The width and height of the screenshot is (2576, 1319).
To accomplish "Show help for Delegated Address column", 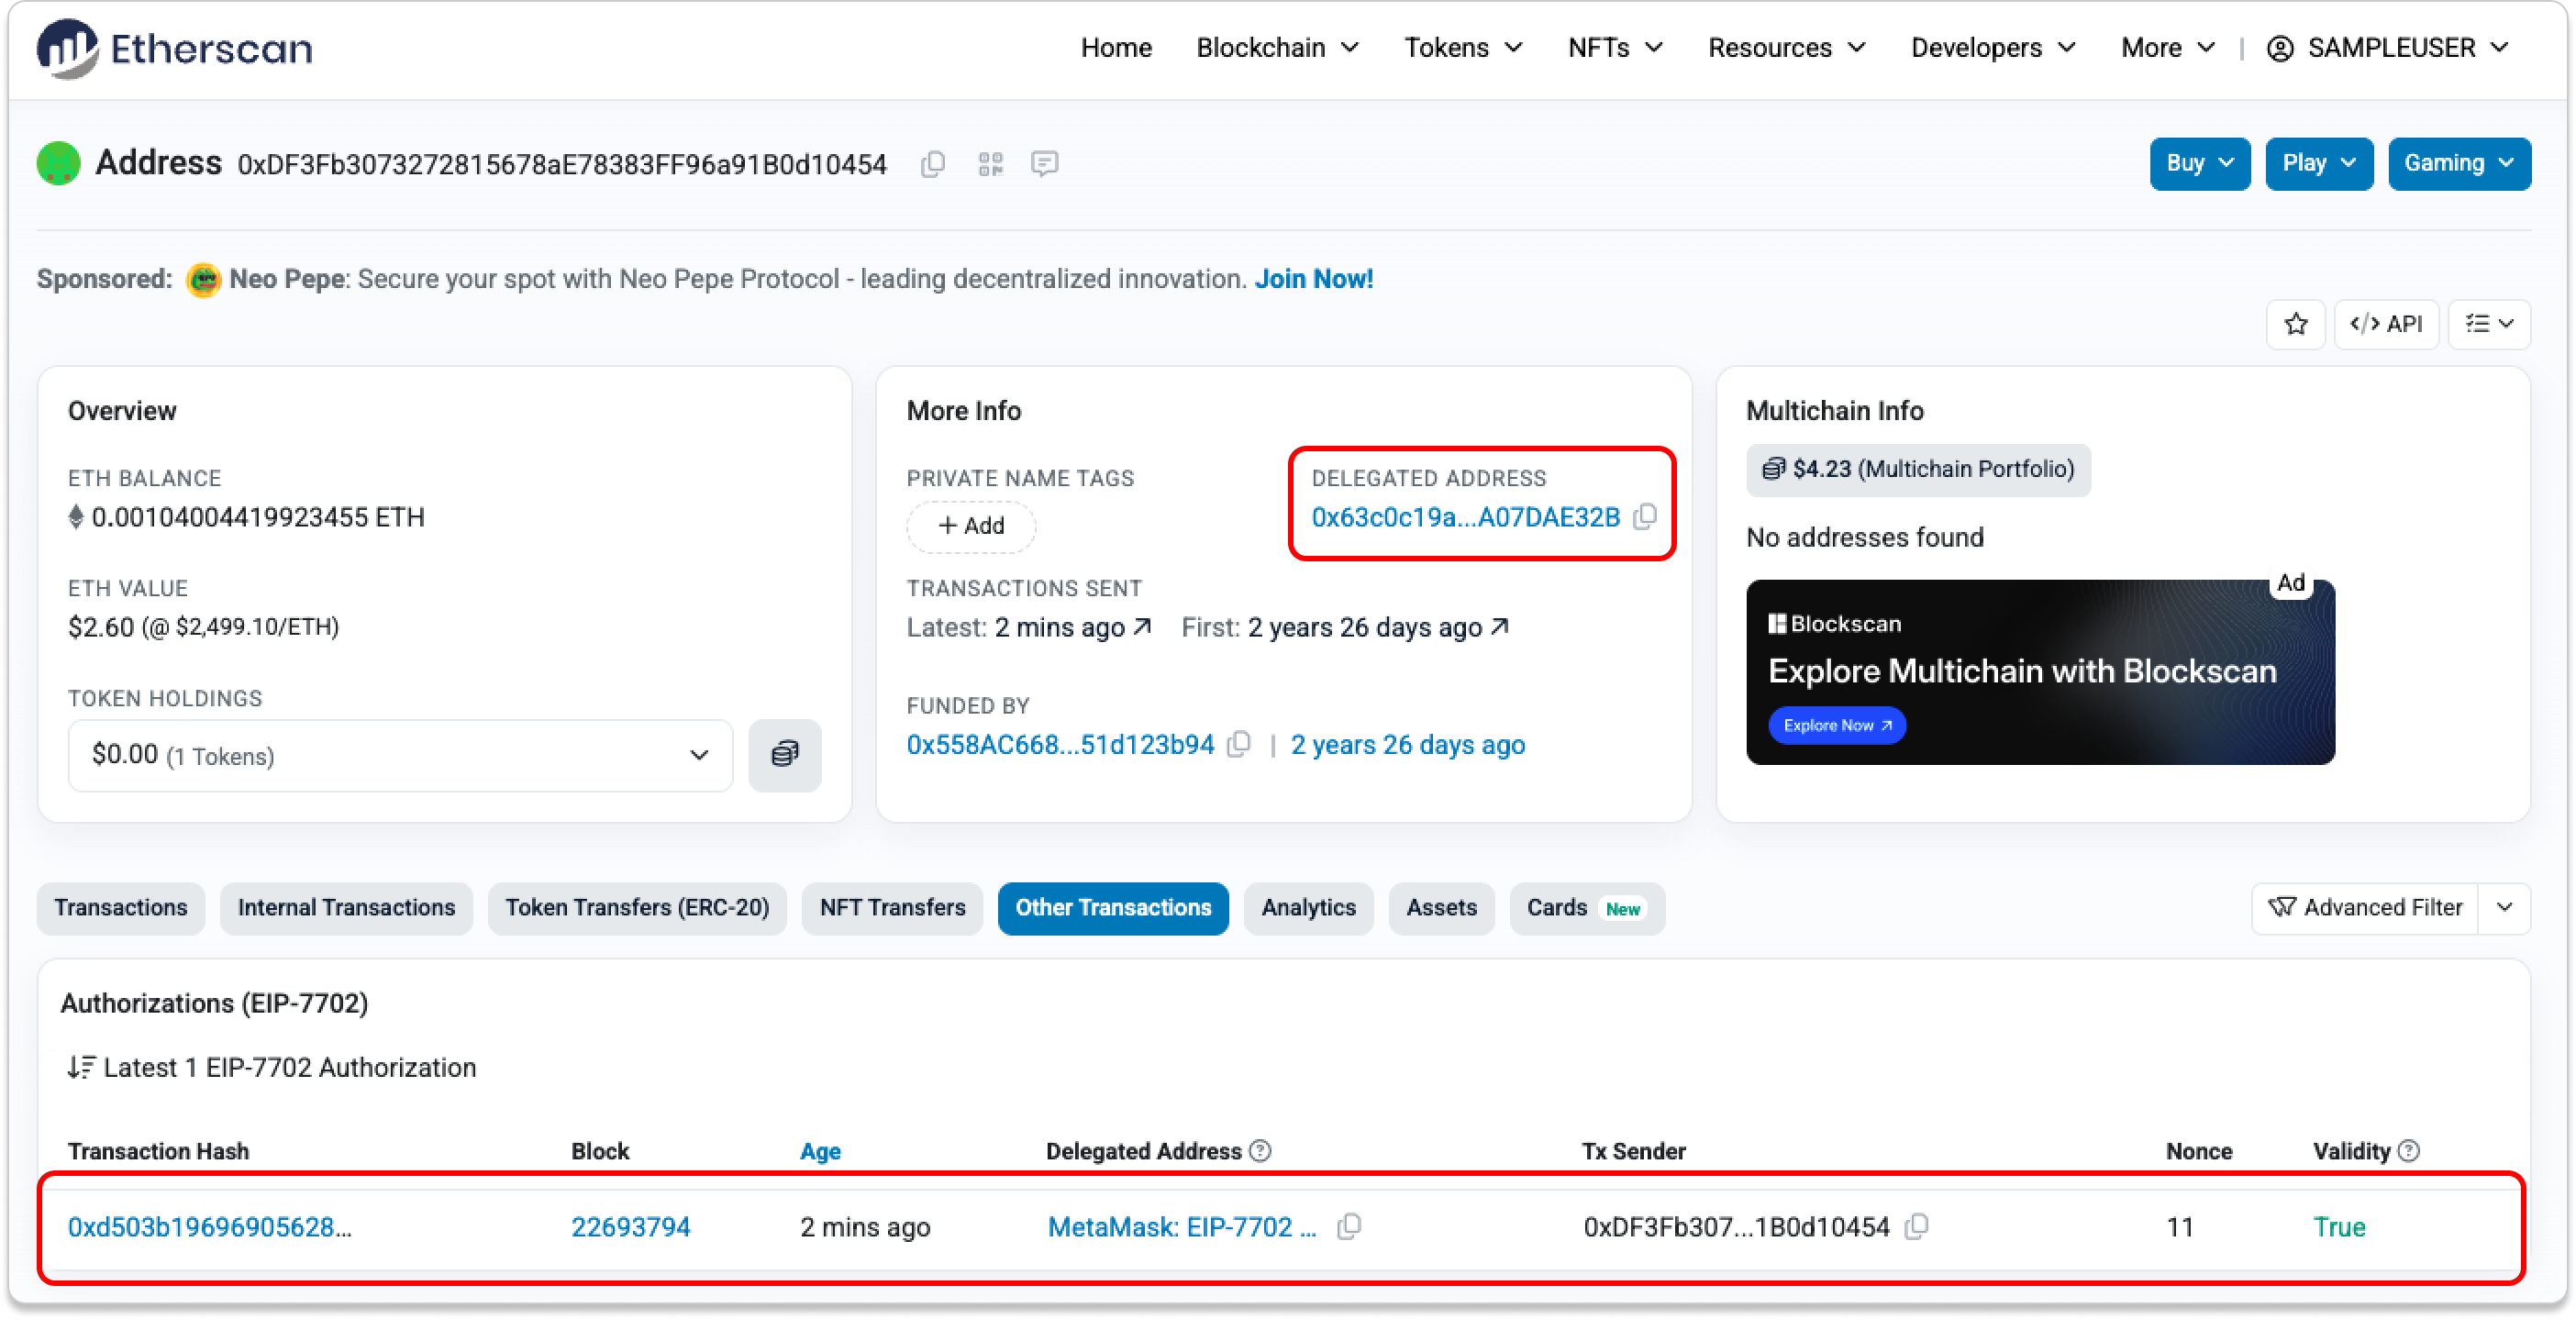I will (1261, 1151).
